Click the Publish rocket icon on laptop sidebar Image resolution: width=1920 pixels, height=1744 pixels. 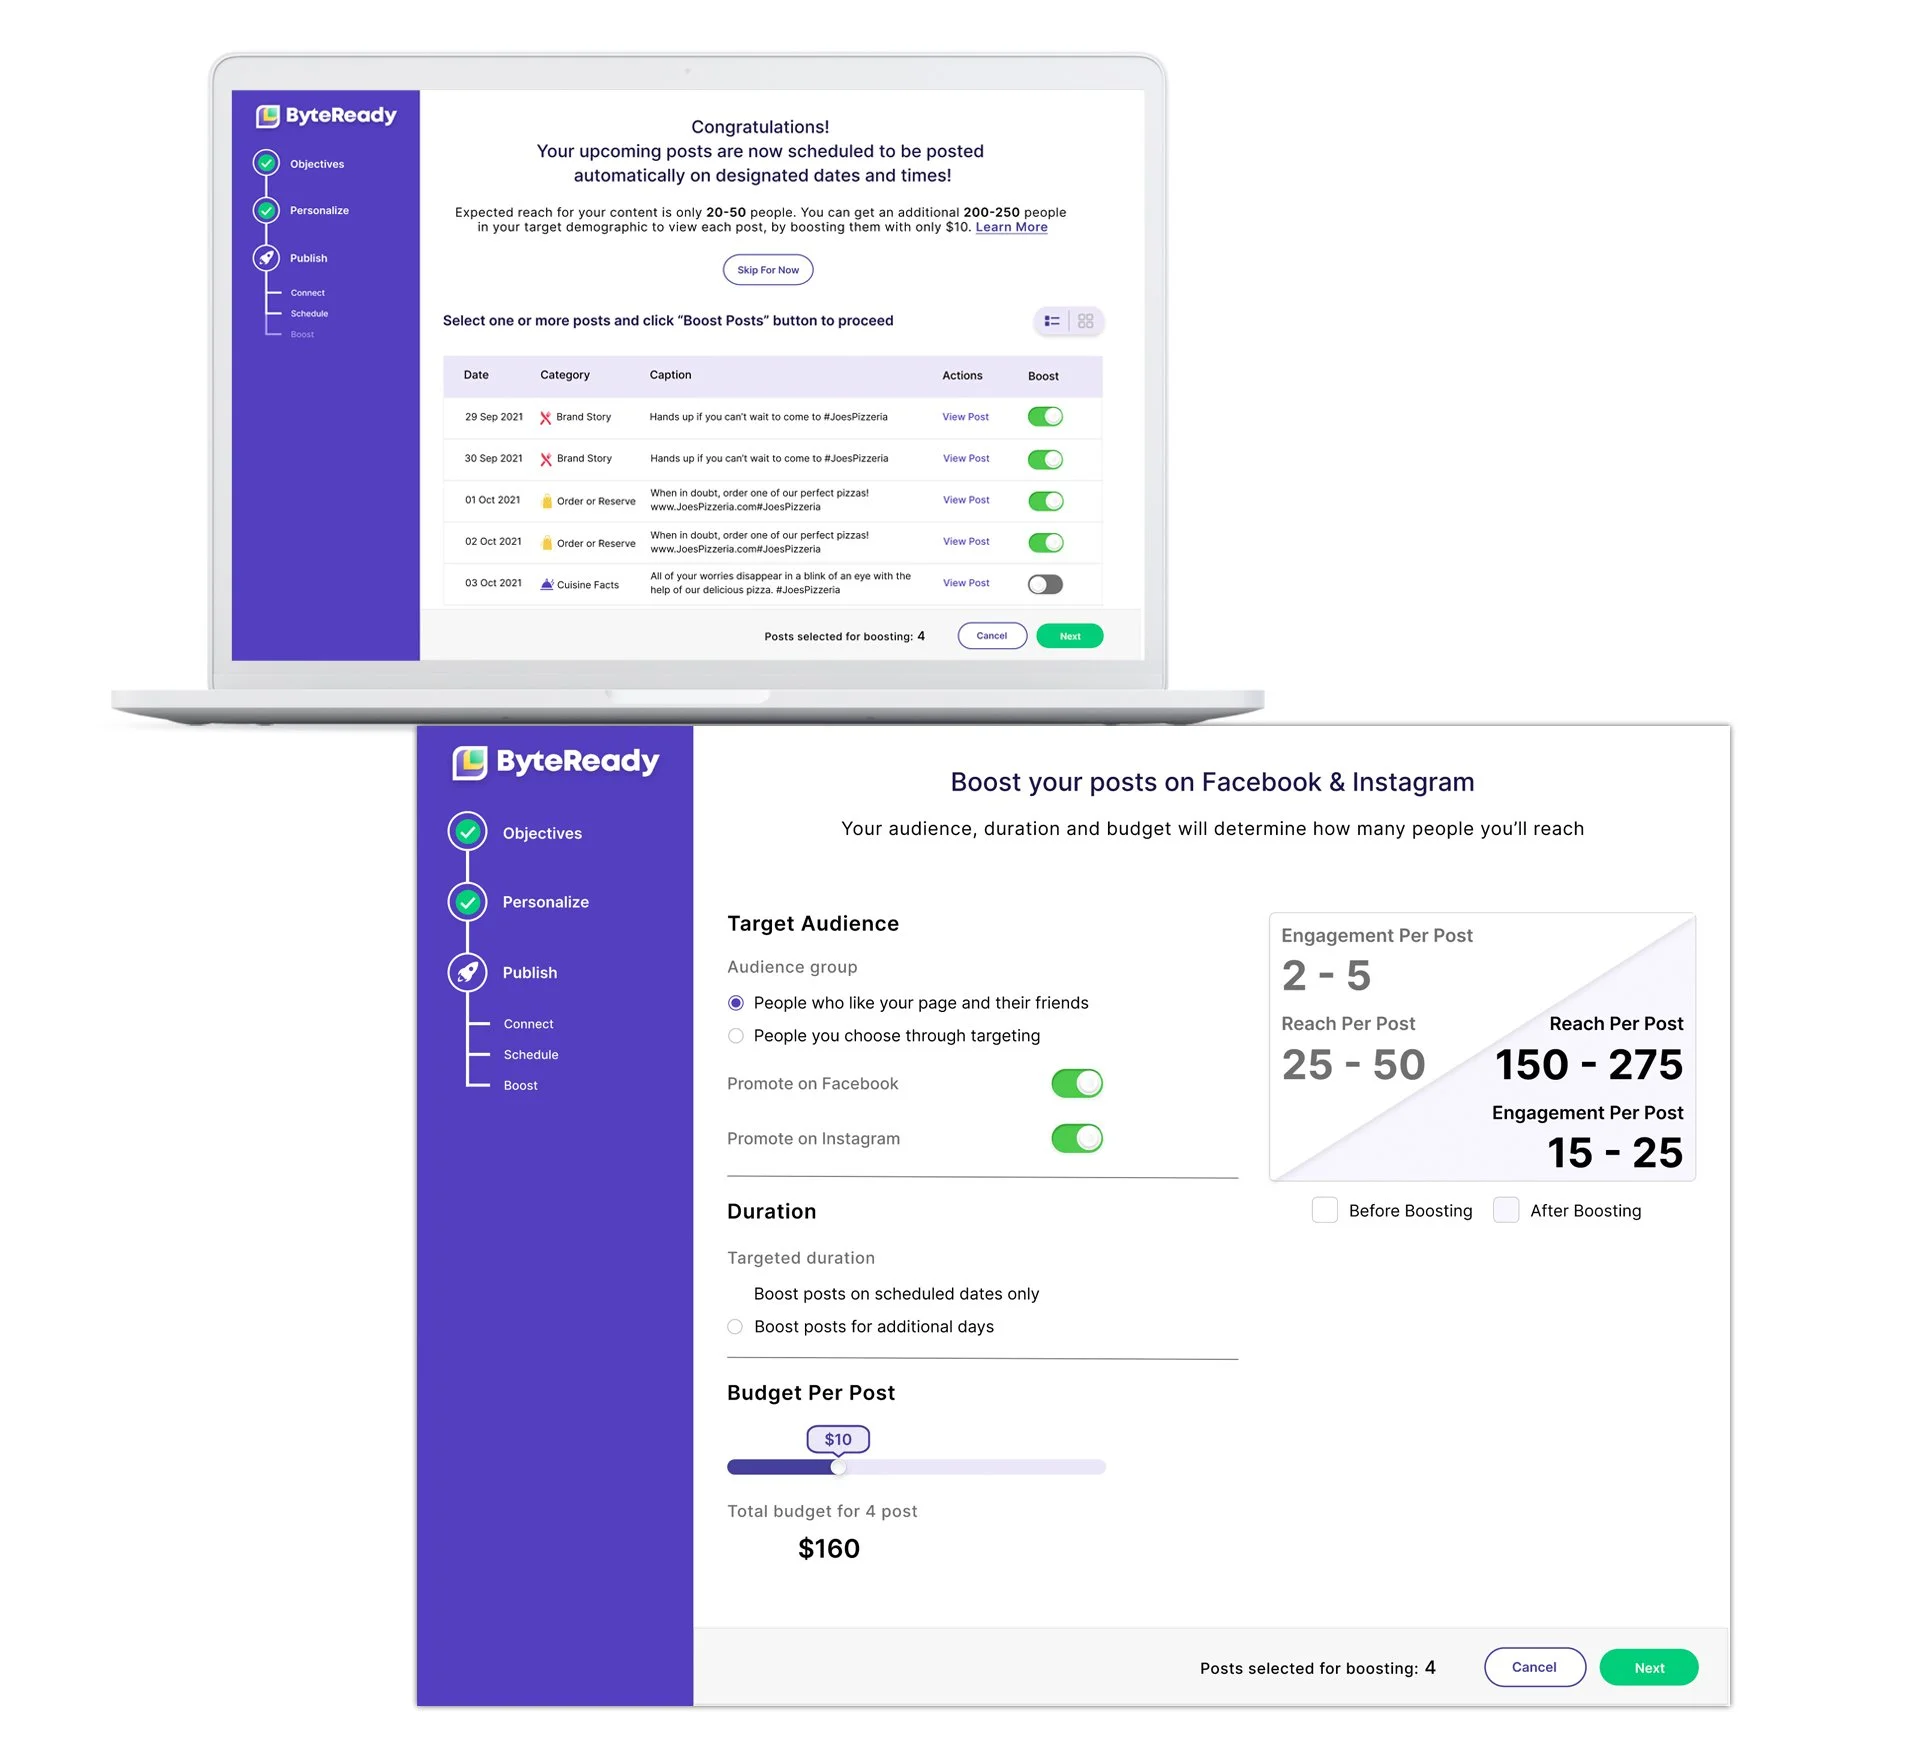point(266,258)
